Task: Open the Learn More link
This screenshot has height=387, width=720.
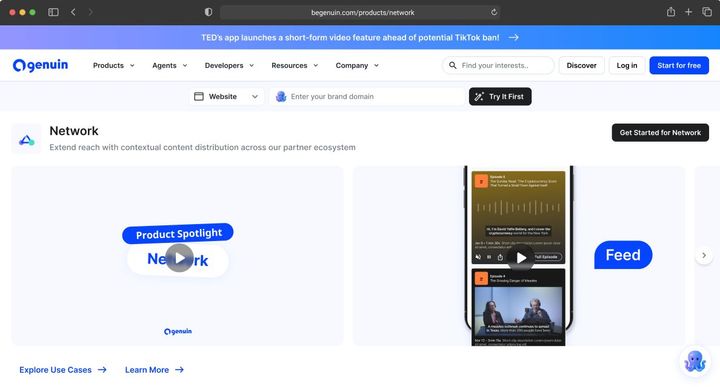Action: click(x=154, y=370)
